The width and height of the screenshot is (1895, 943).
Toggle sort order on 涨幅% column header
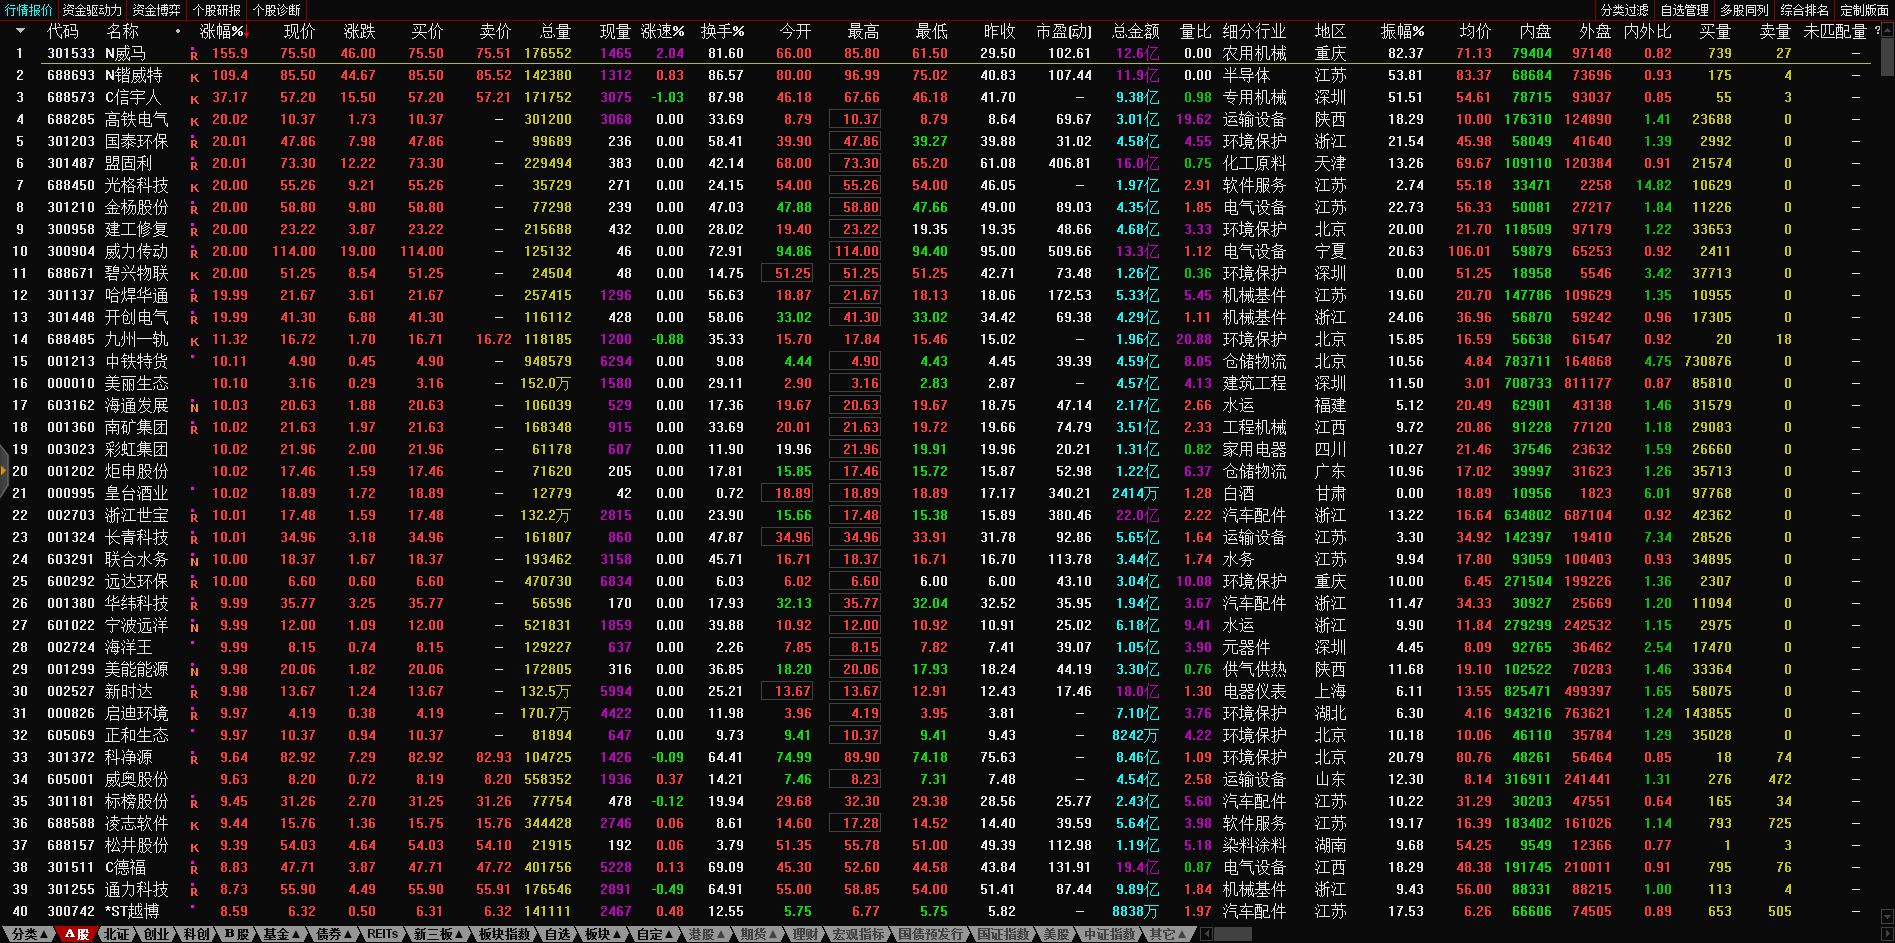pyautogui.click(x=221, y=31)
